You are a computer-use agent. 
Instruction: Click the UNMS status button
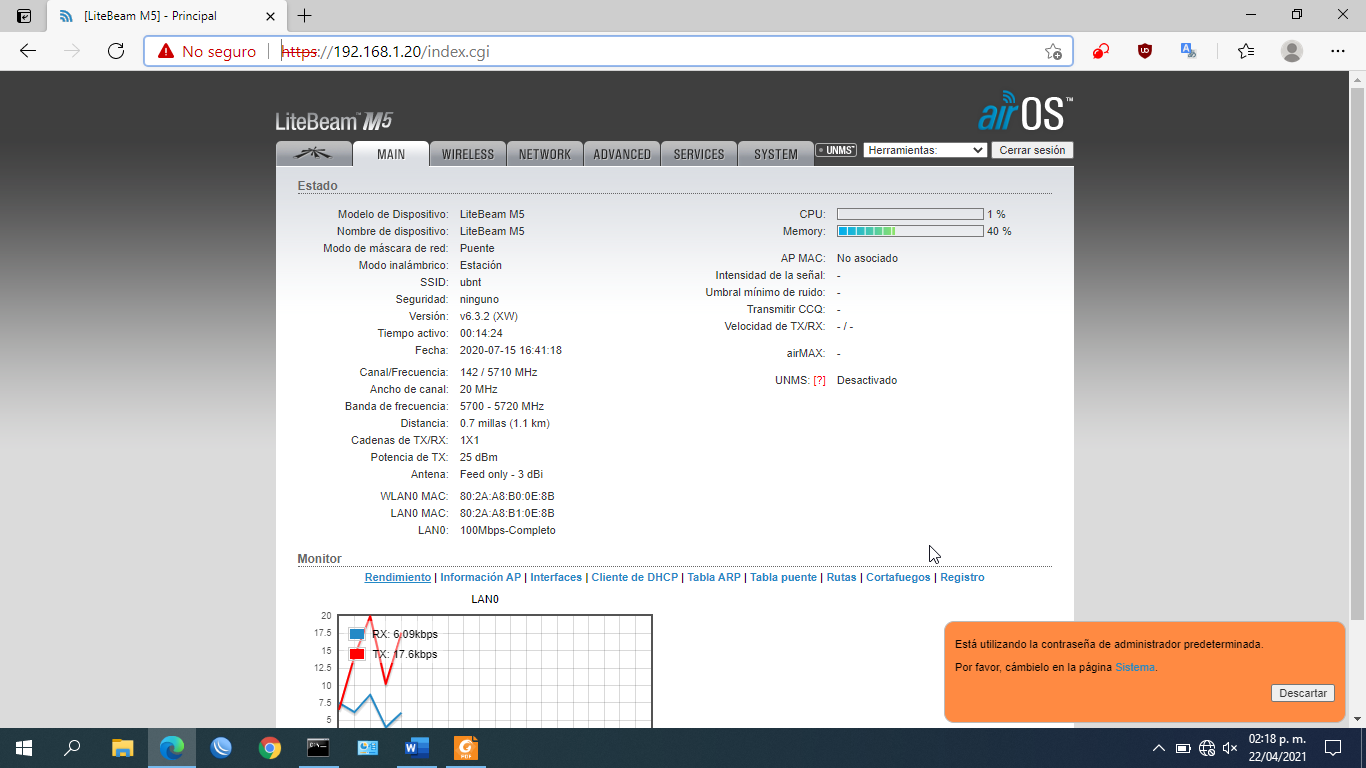click(x=836, y=150)
